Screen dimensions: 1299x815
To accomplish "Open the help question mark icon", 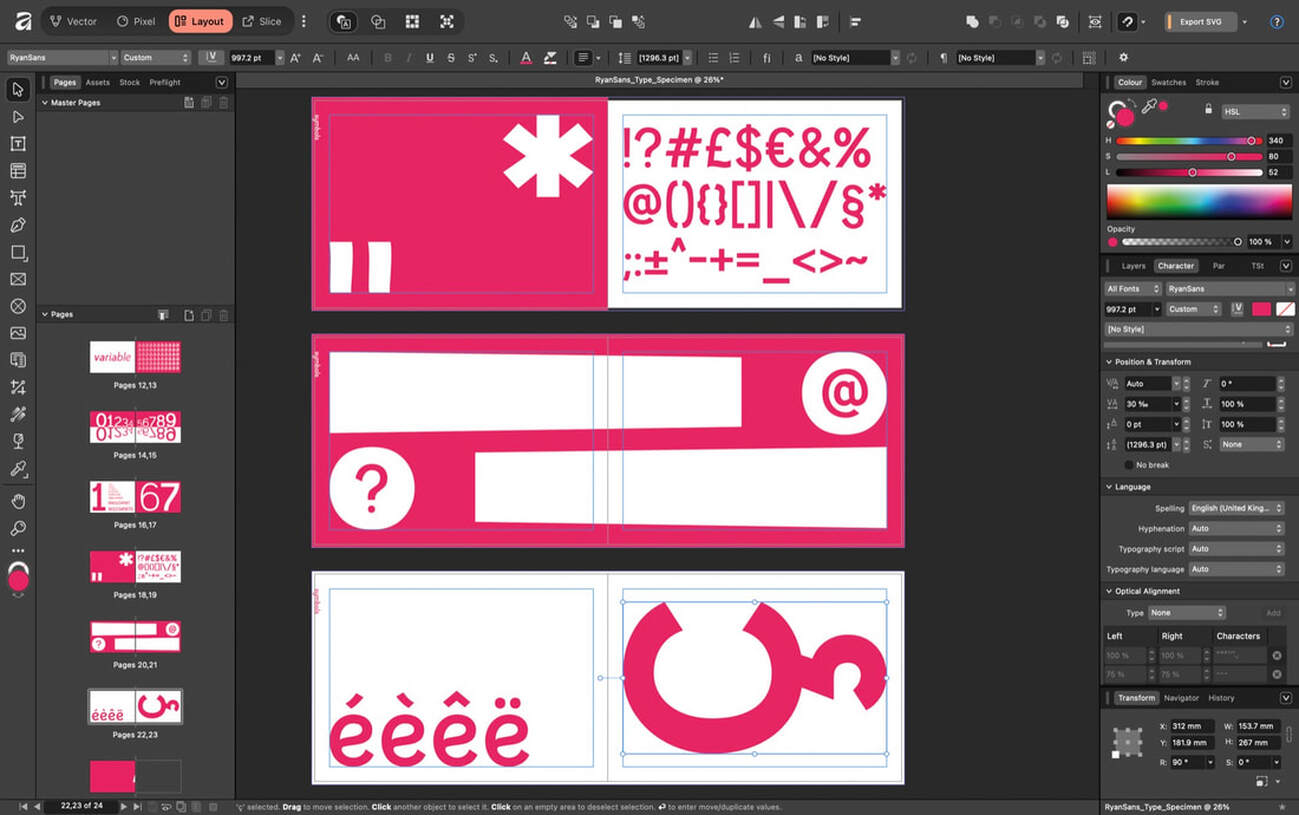I will point(1277,21).
